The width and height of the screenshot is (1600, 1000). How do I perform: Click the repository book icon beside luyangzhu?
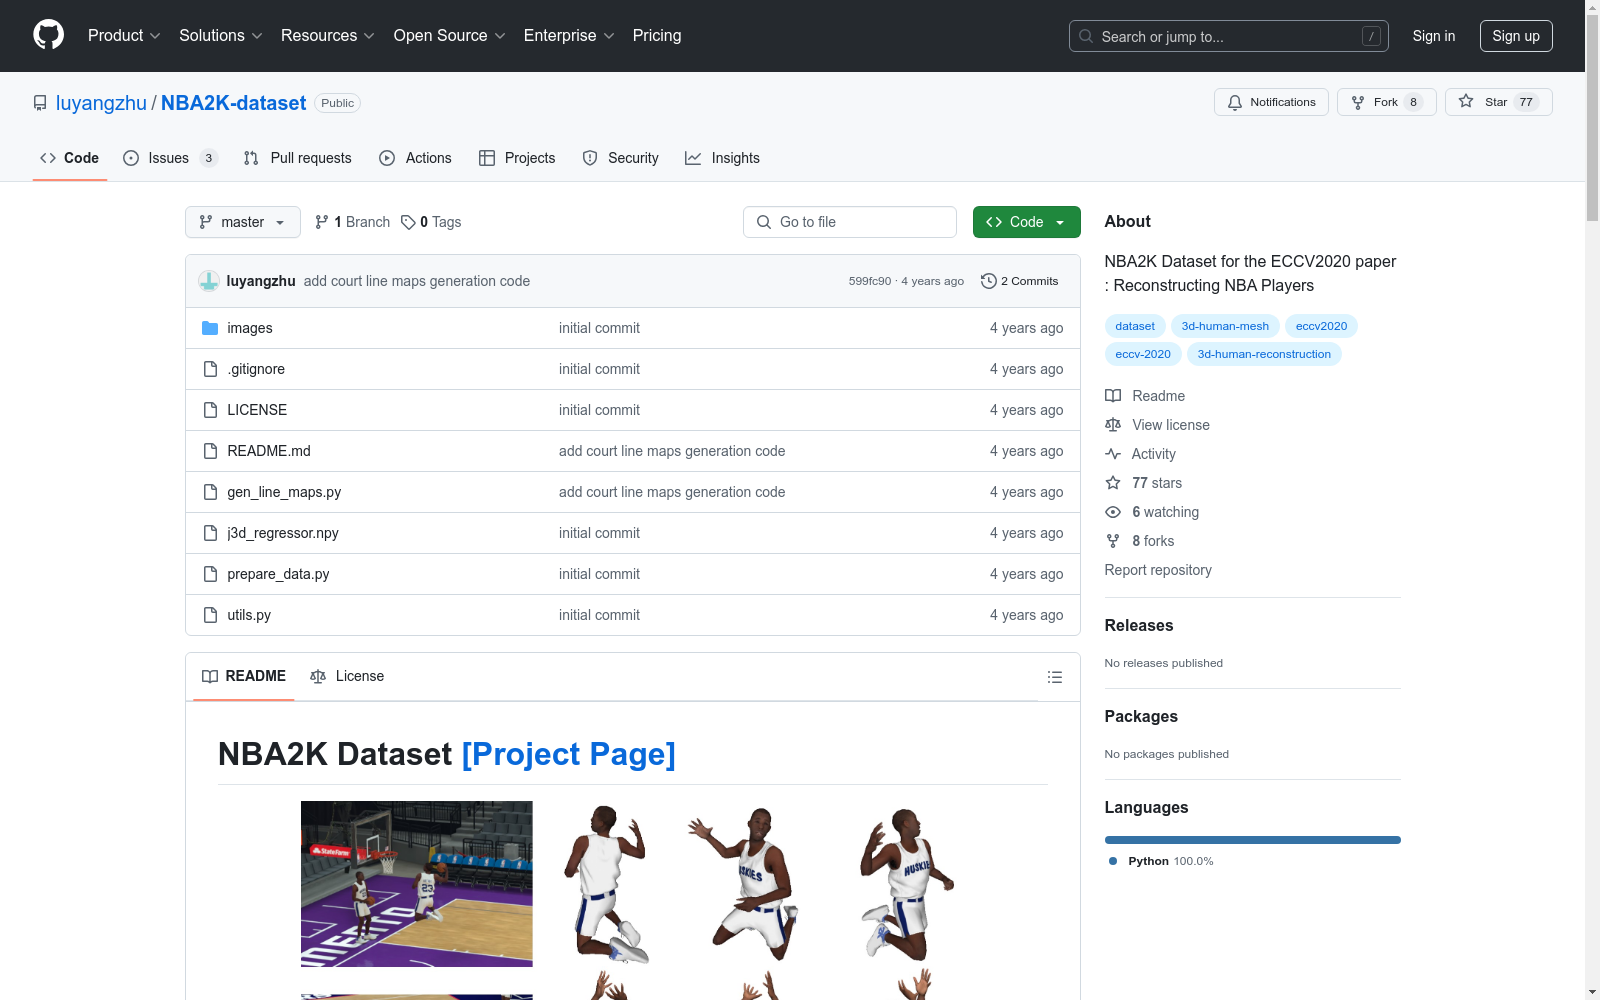pyautogui.click(x=40, y=103)
